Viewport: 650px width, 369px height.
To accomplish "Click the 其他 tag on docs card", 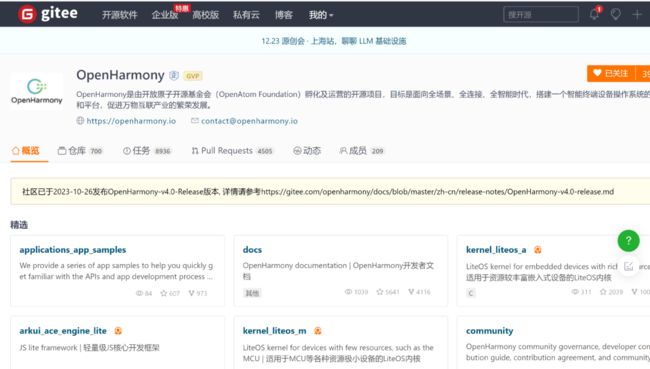I will point(252,293).
